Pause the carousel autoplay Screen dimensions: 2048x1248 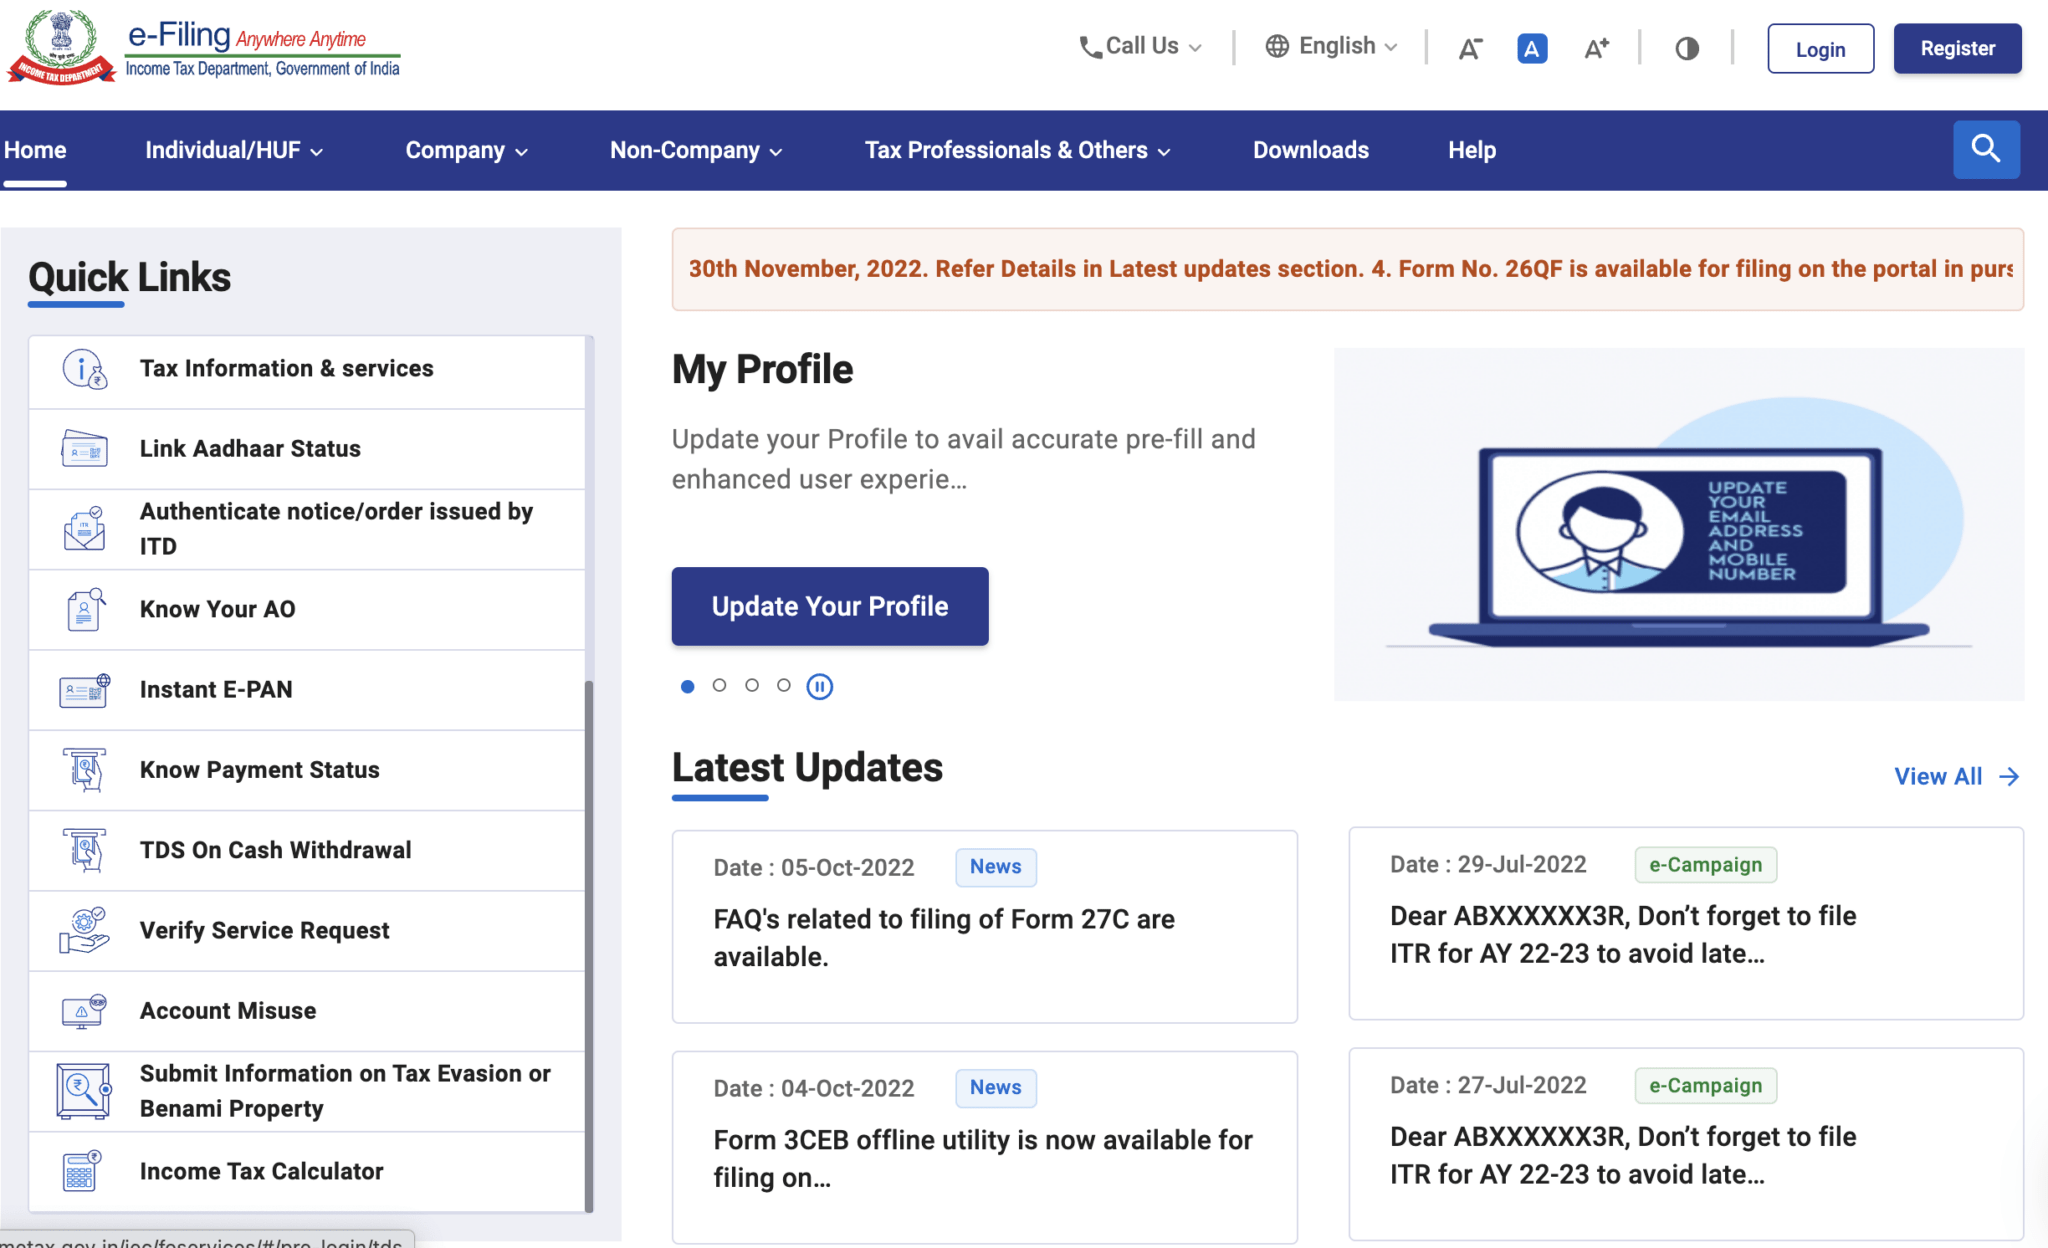pos(819,686)
